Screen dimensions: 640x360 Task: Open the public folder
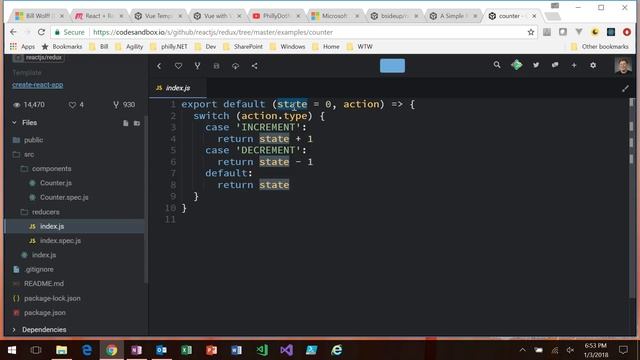tap(33, 140)
